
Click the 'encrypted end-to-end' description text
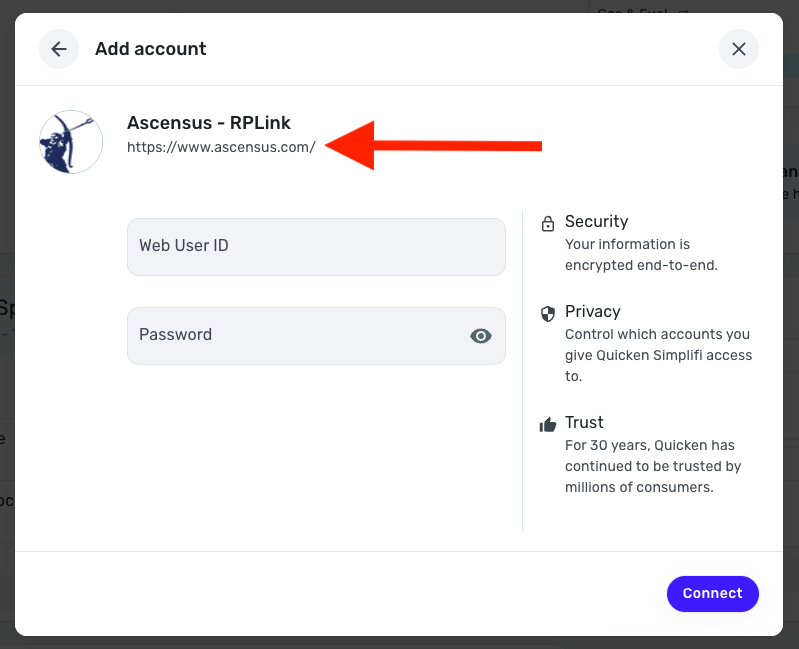pos(641,265)
